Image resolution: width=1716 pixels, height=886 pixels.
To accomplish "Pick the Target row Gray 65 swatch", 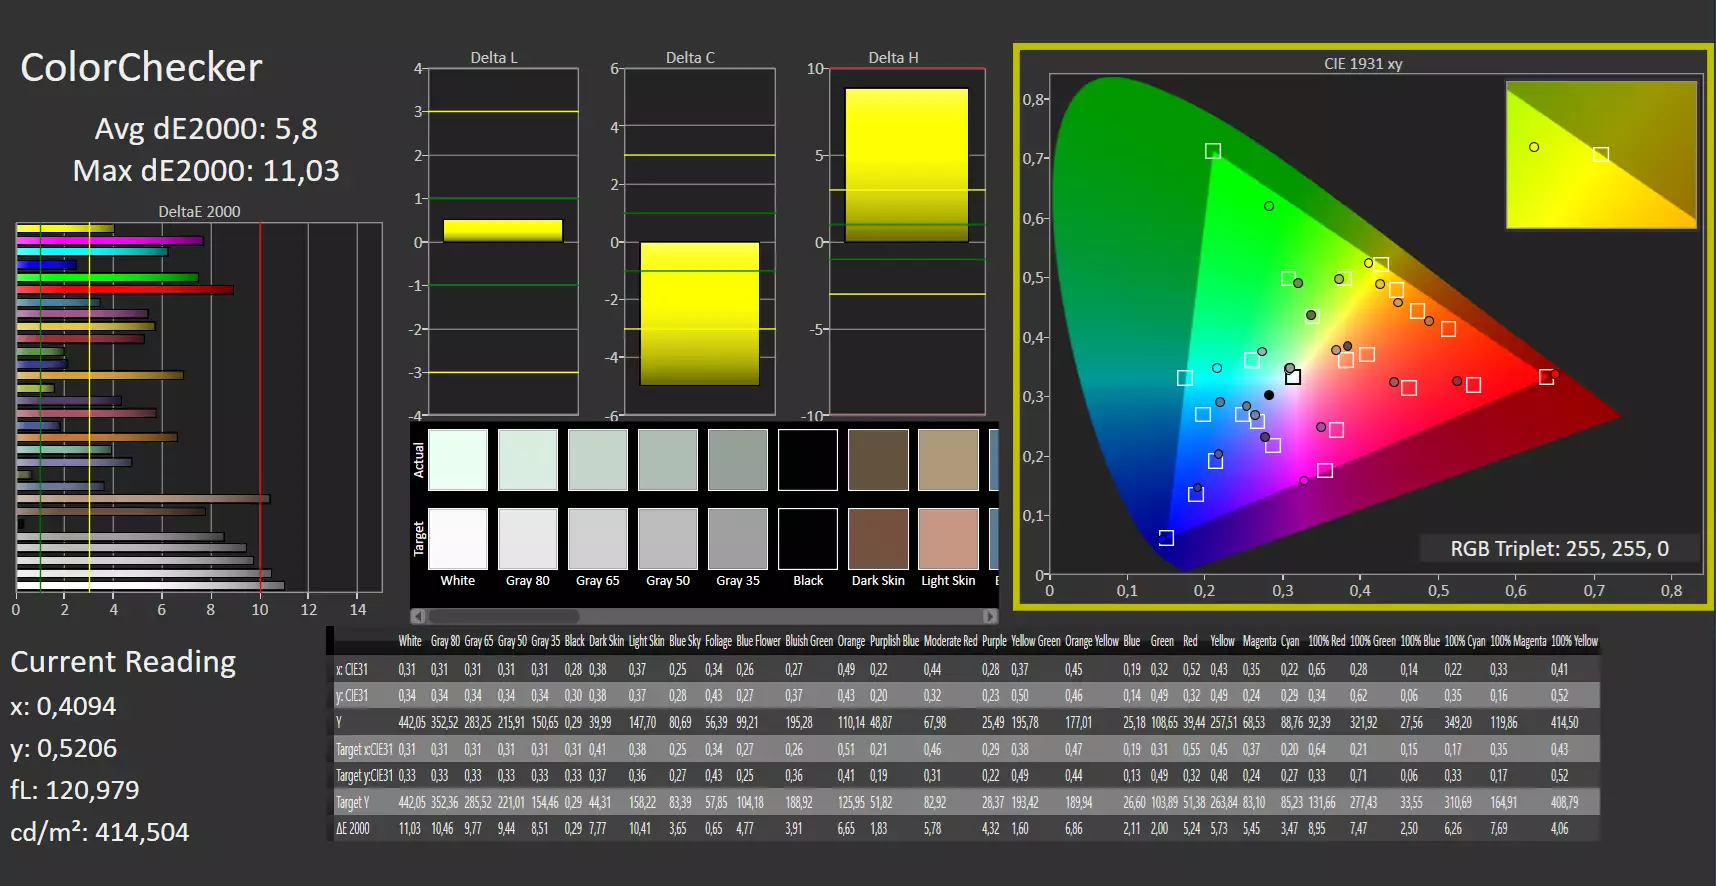I will coord(598,538).
